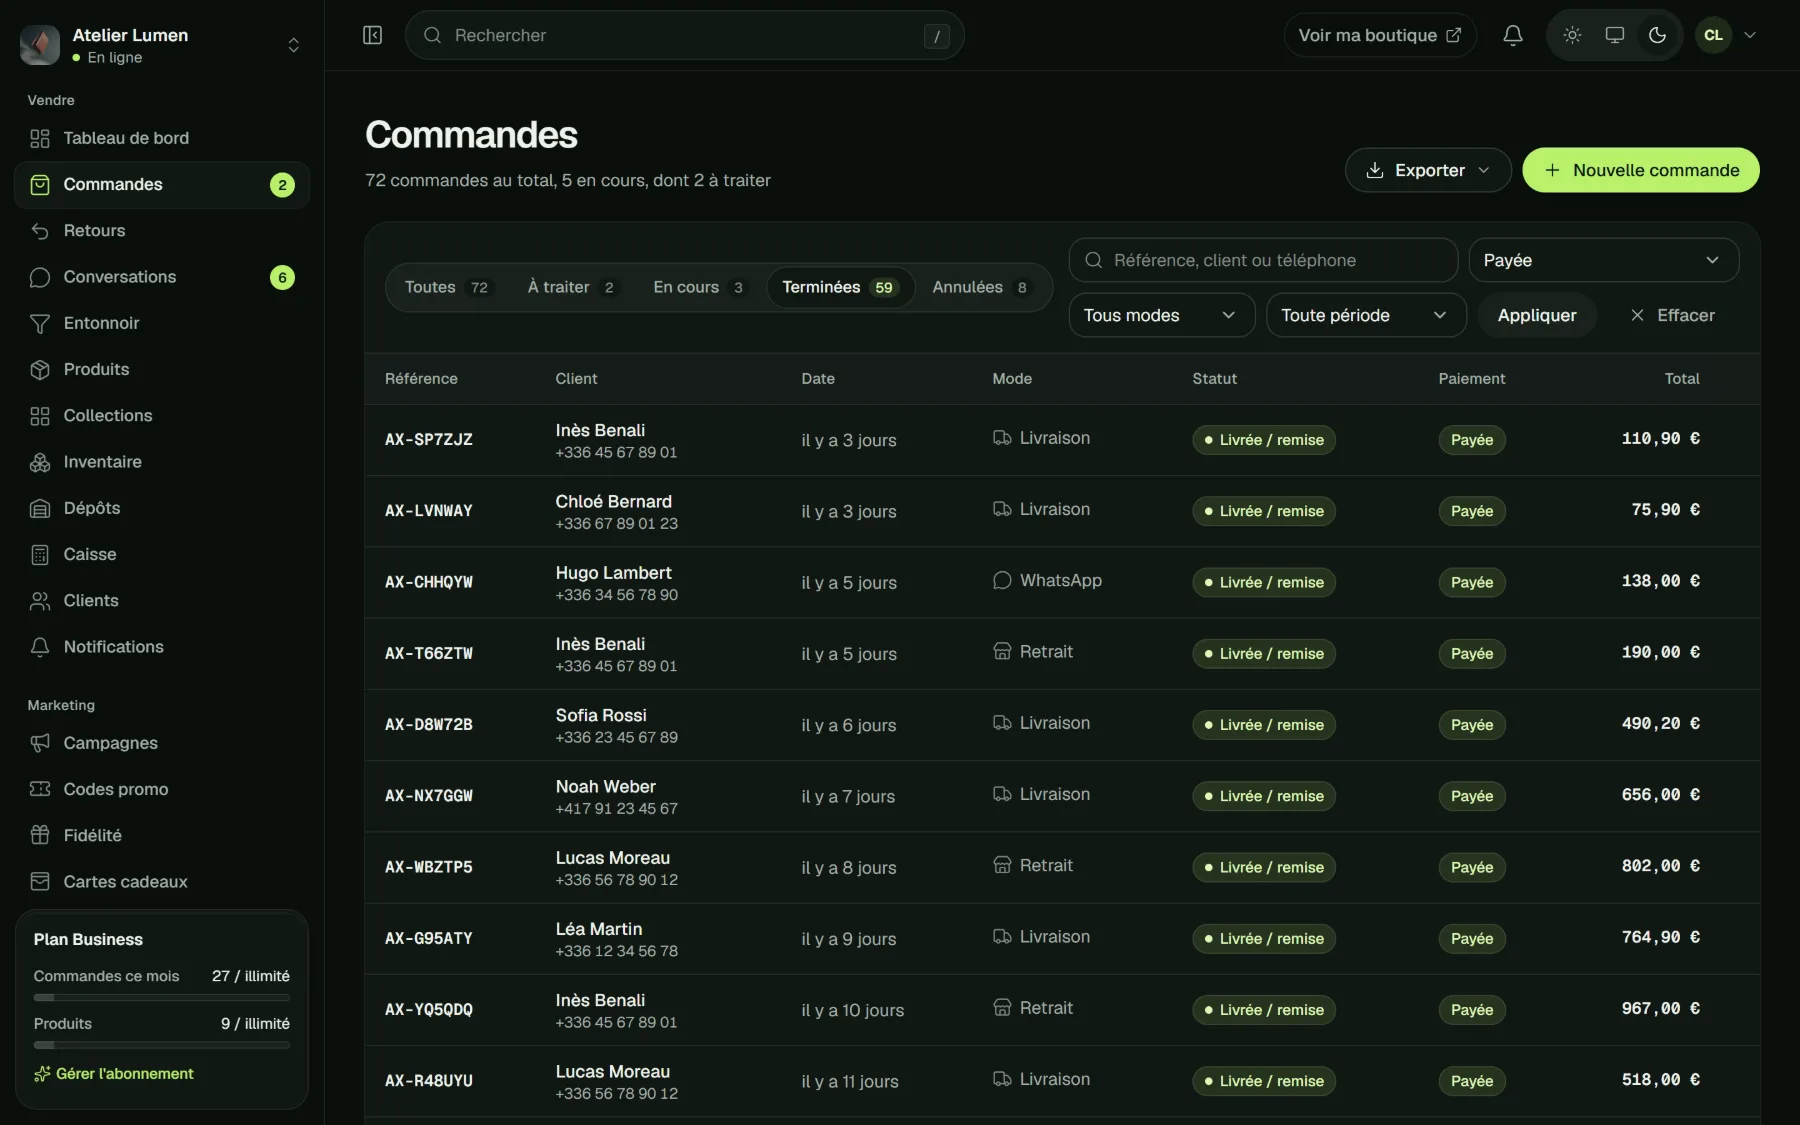Open Codes promo page
Image resolution: width=1800 pixels, height=1125 pixels.
coord(162,789)
